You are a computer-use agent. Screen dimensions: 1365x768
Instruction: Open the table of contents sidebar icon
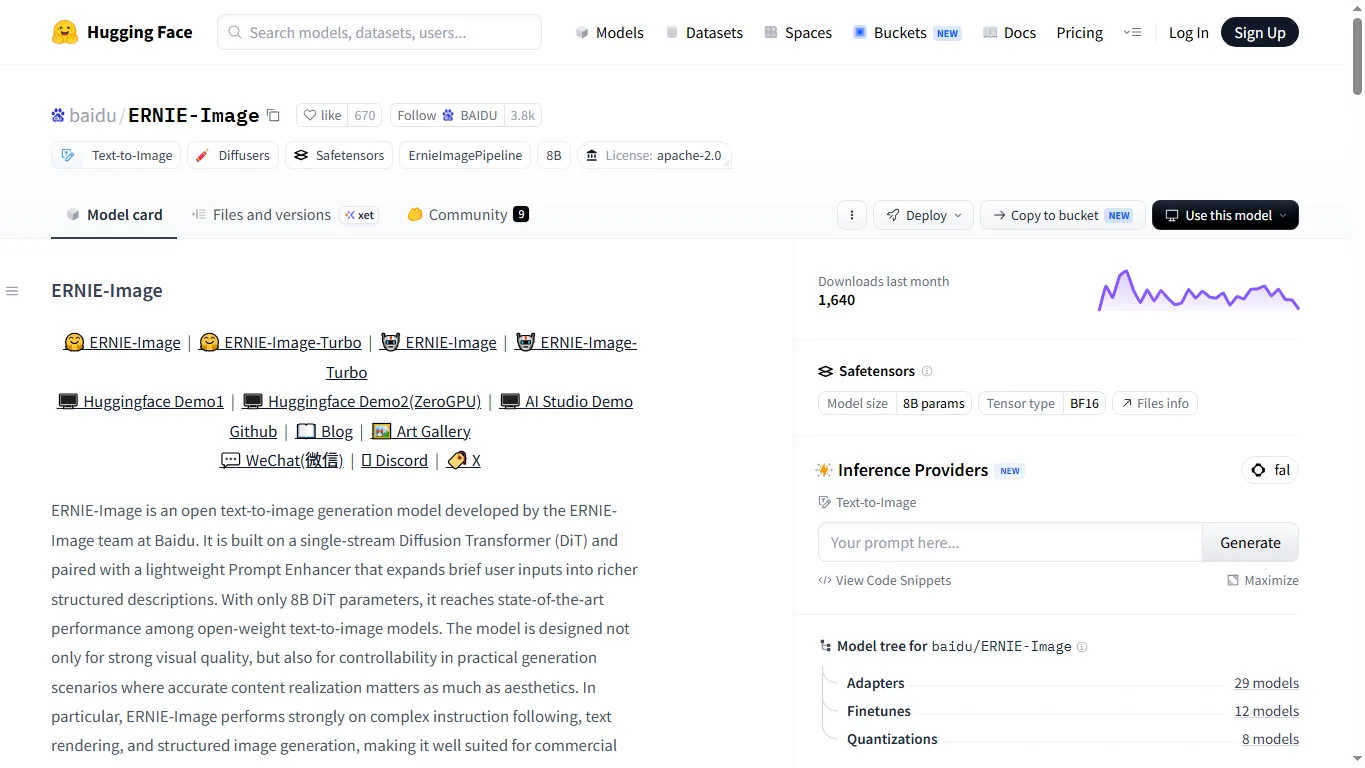(12, 291)
